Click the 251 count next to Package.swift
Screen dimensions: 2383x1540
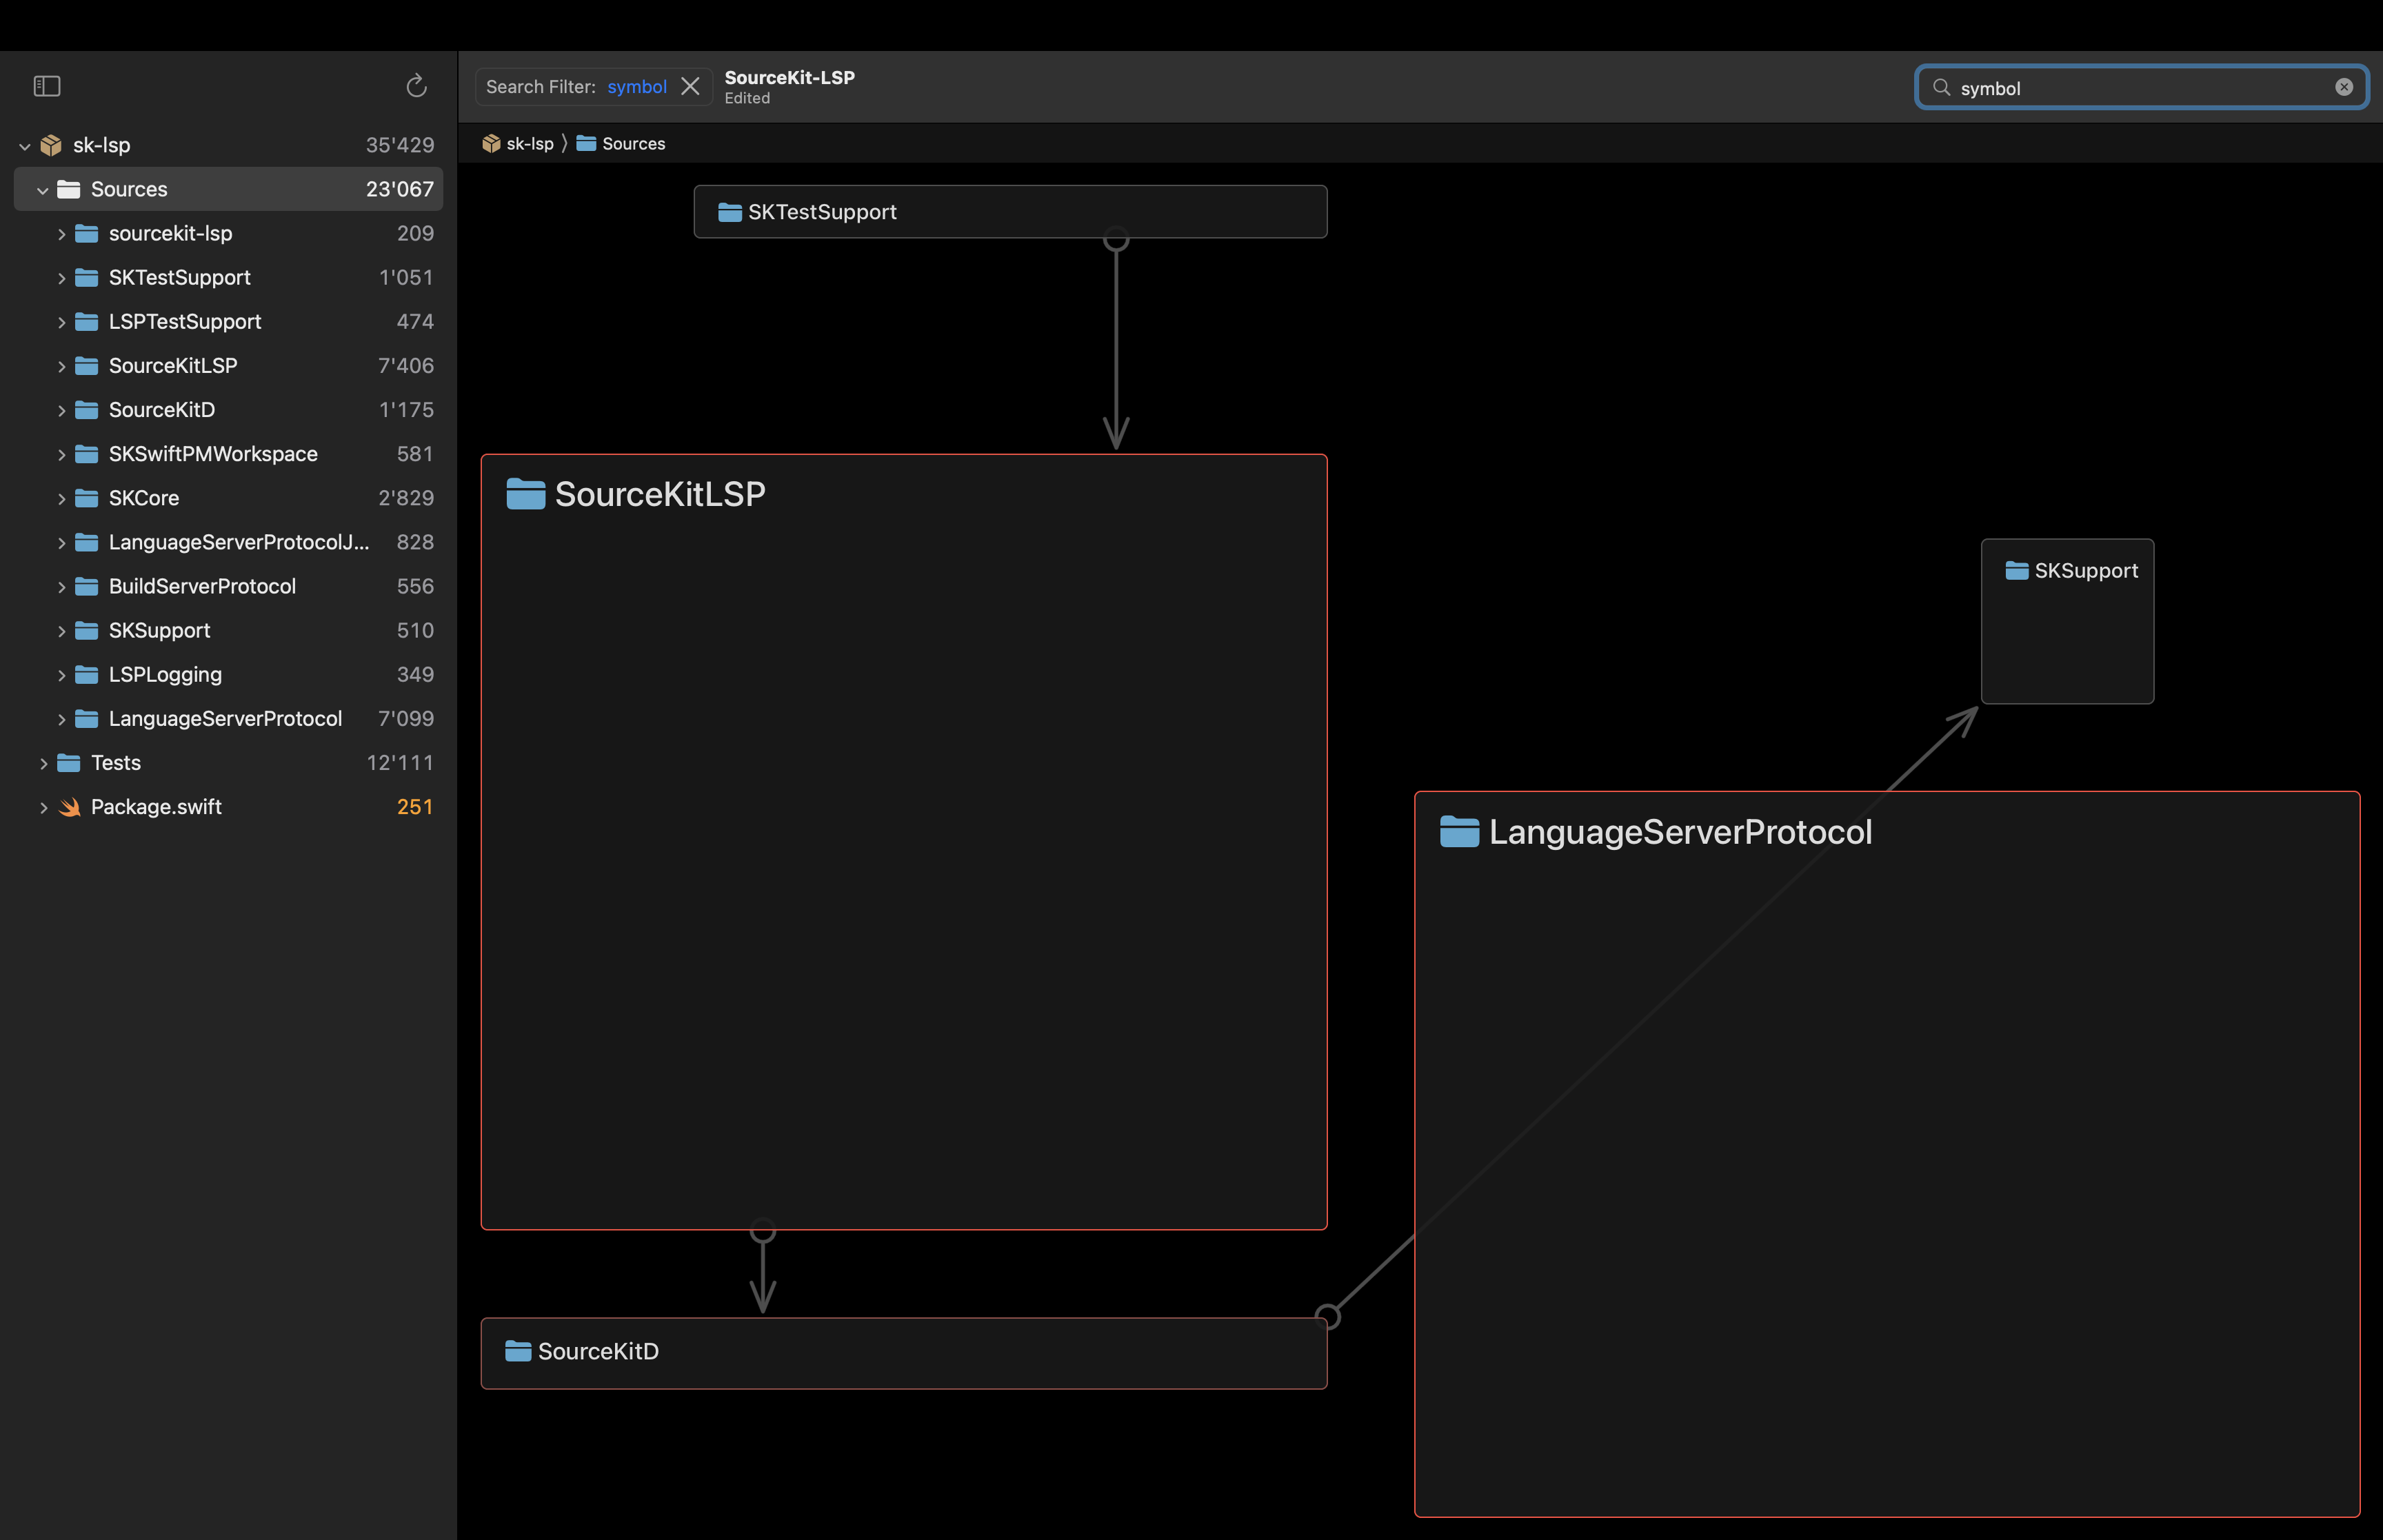415,807
